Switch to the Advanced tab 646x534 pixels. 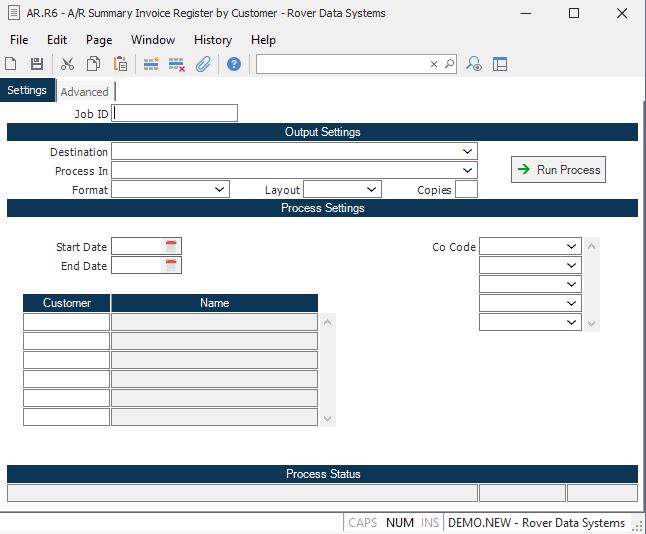84,92
